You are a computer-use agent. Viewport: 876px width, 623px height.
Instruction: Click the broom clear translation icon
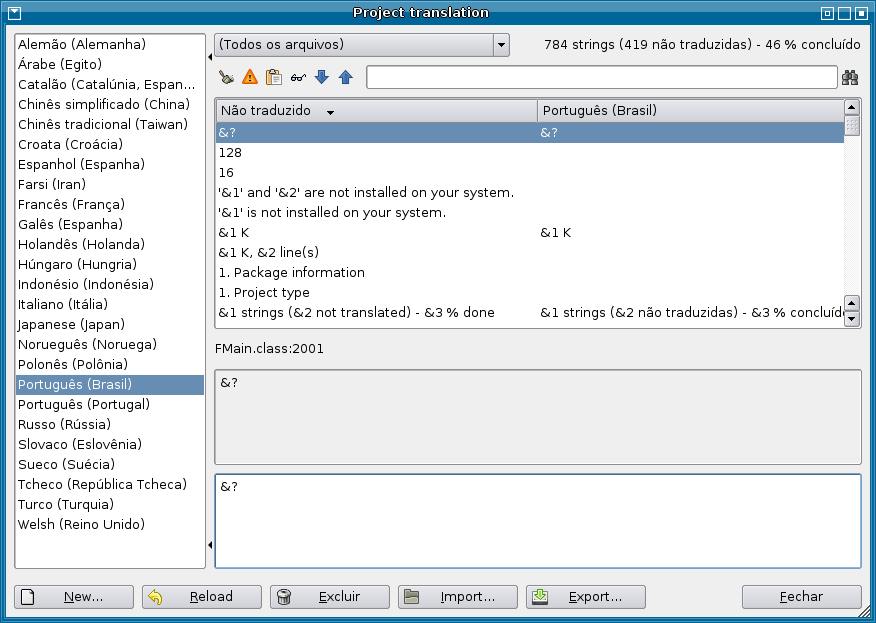point(226,77)
